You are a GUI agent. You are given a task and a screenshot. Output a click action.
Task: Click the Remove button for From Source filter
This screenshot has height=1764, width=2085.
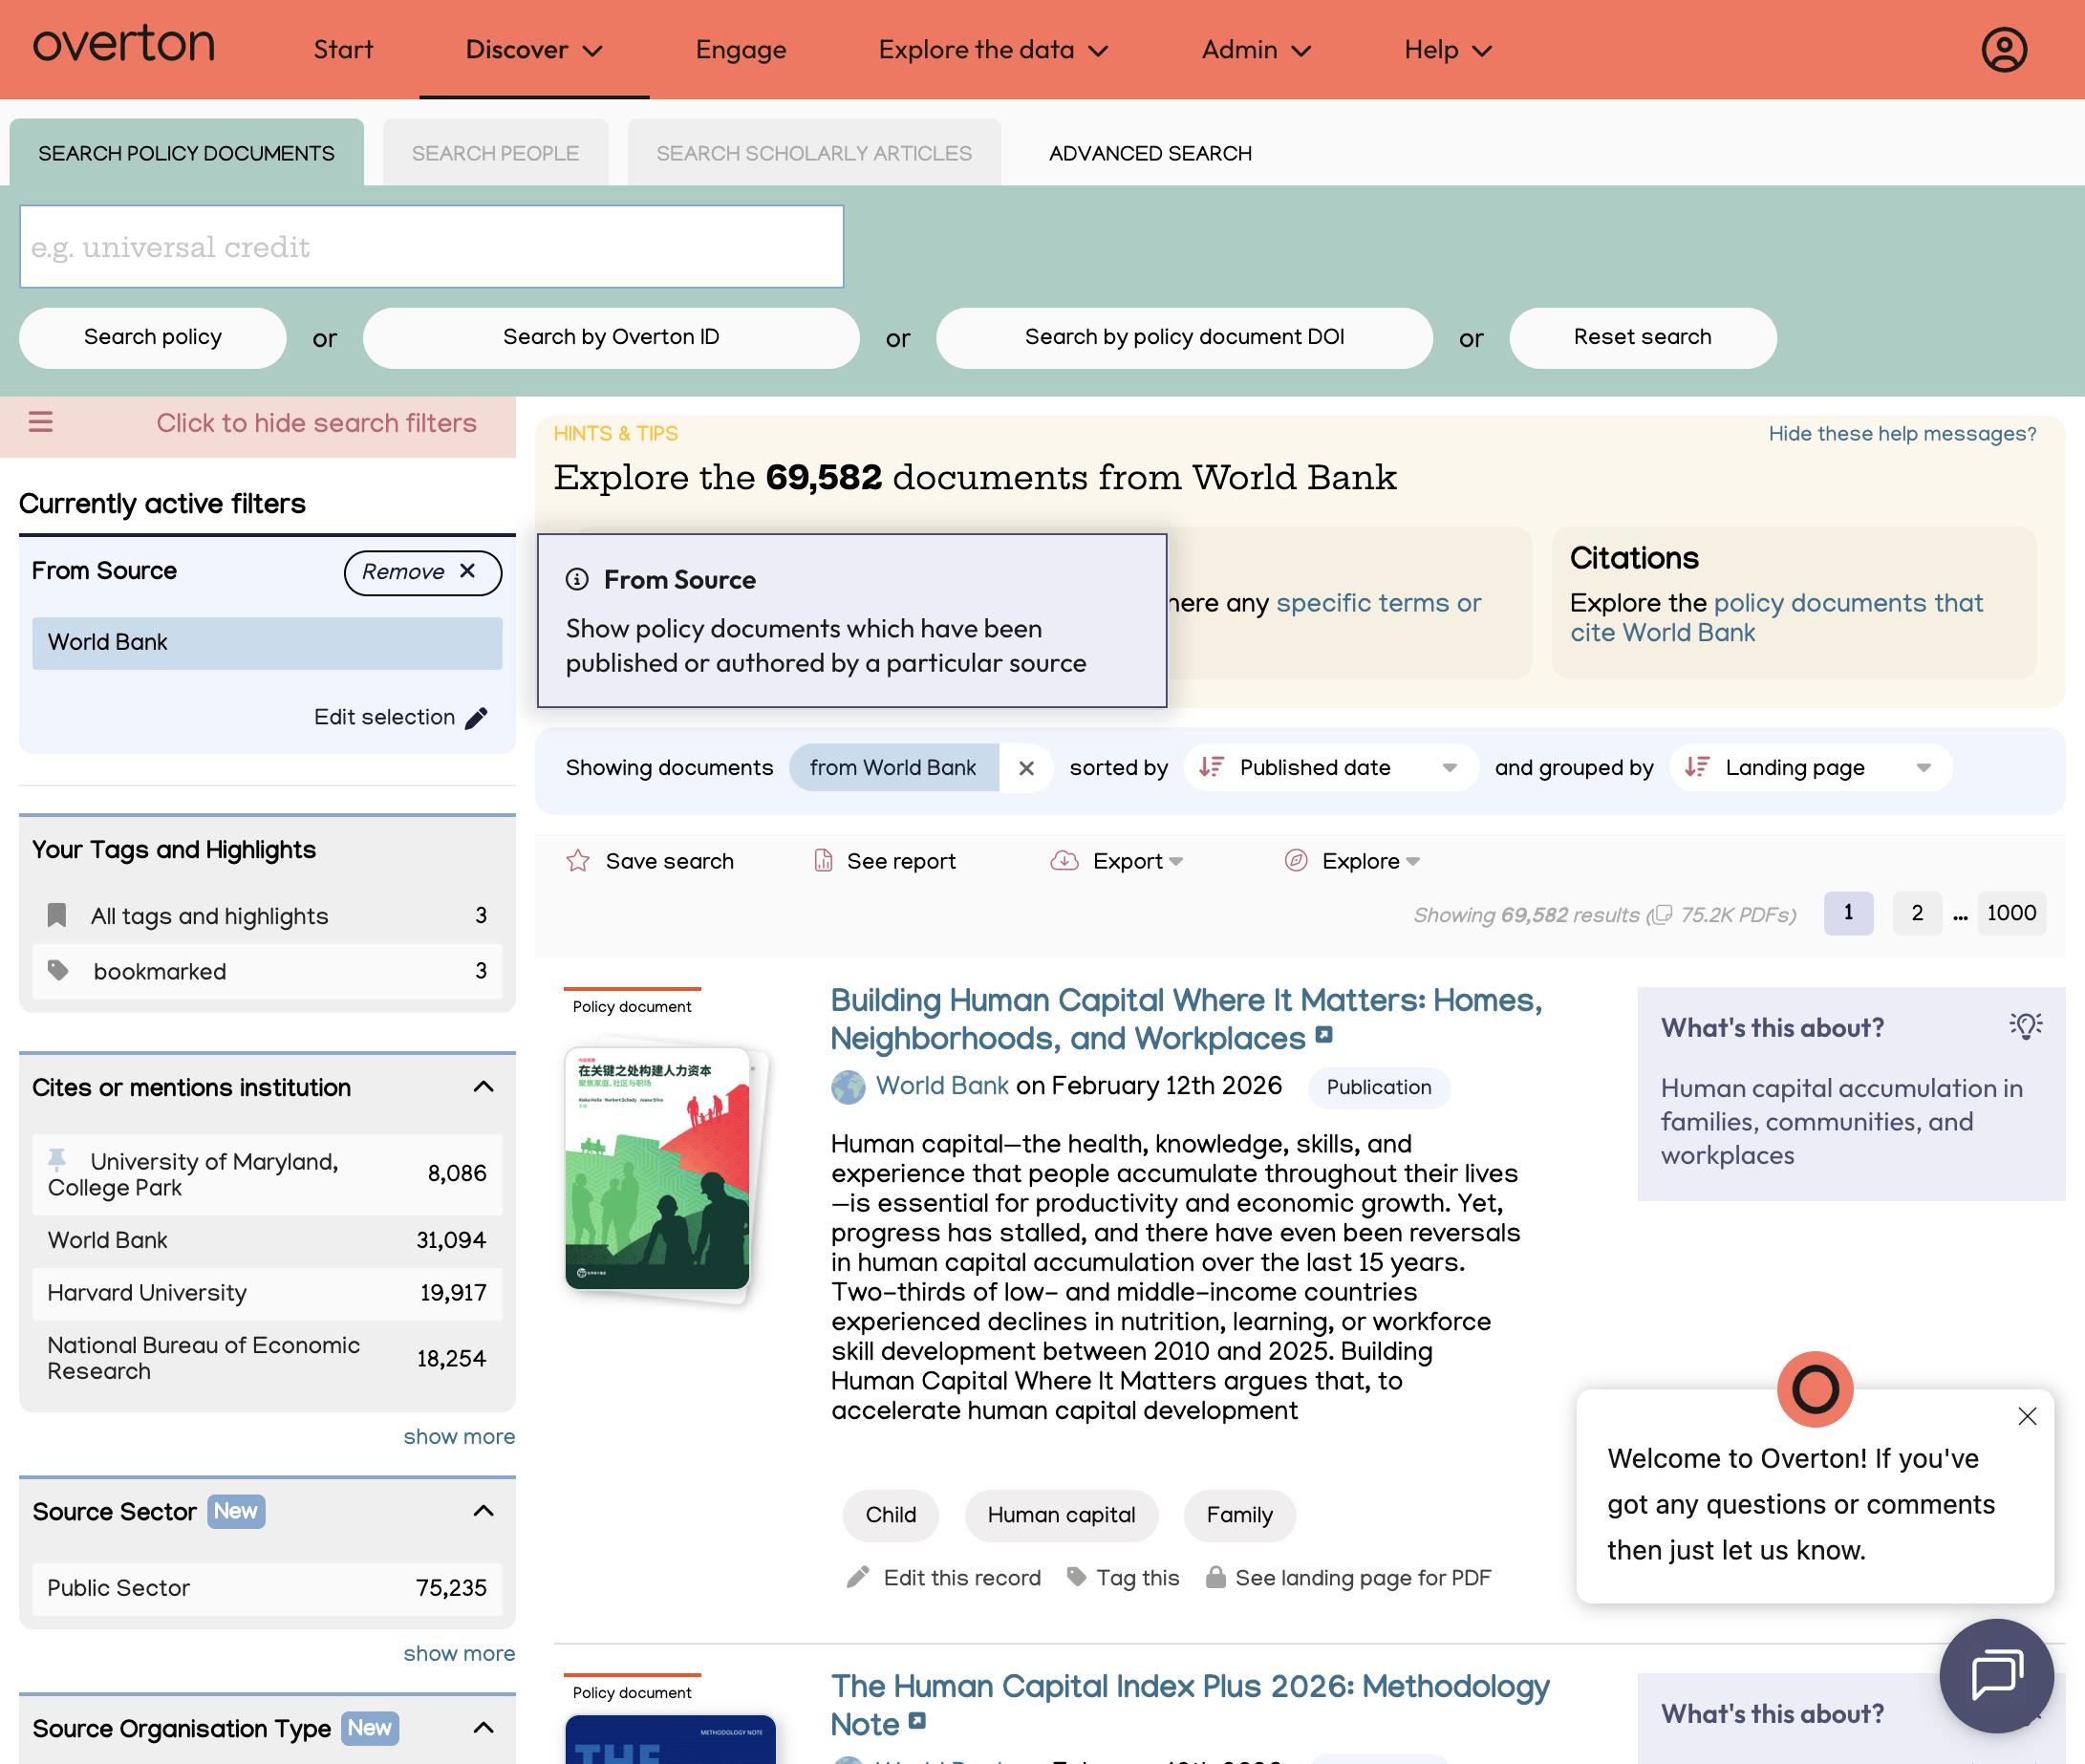pos(422,572)
